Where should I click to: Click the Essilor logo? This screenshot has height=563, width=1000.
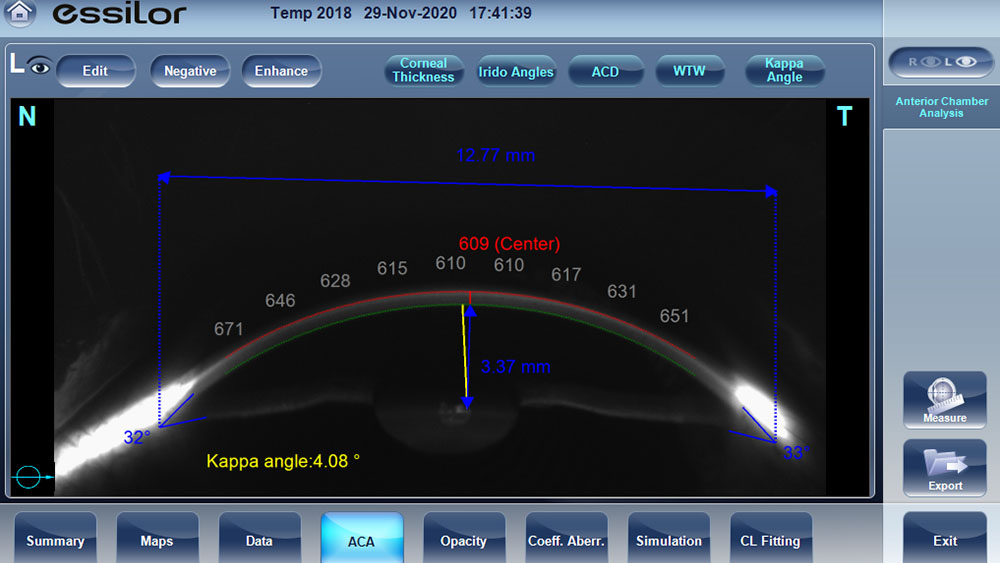[119, 13]
